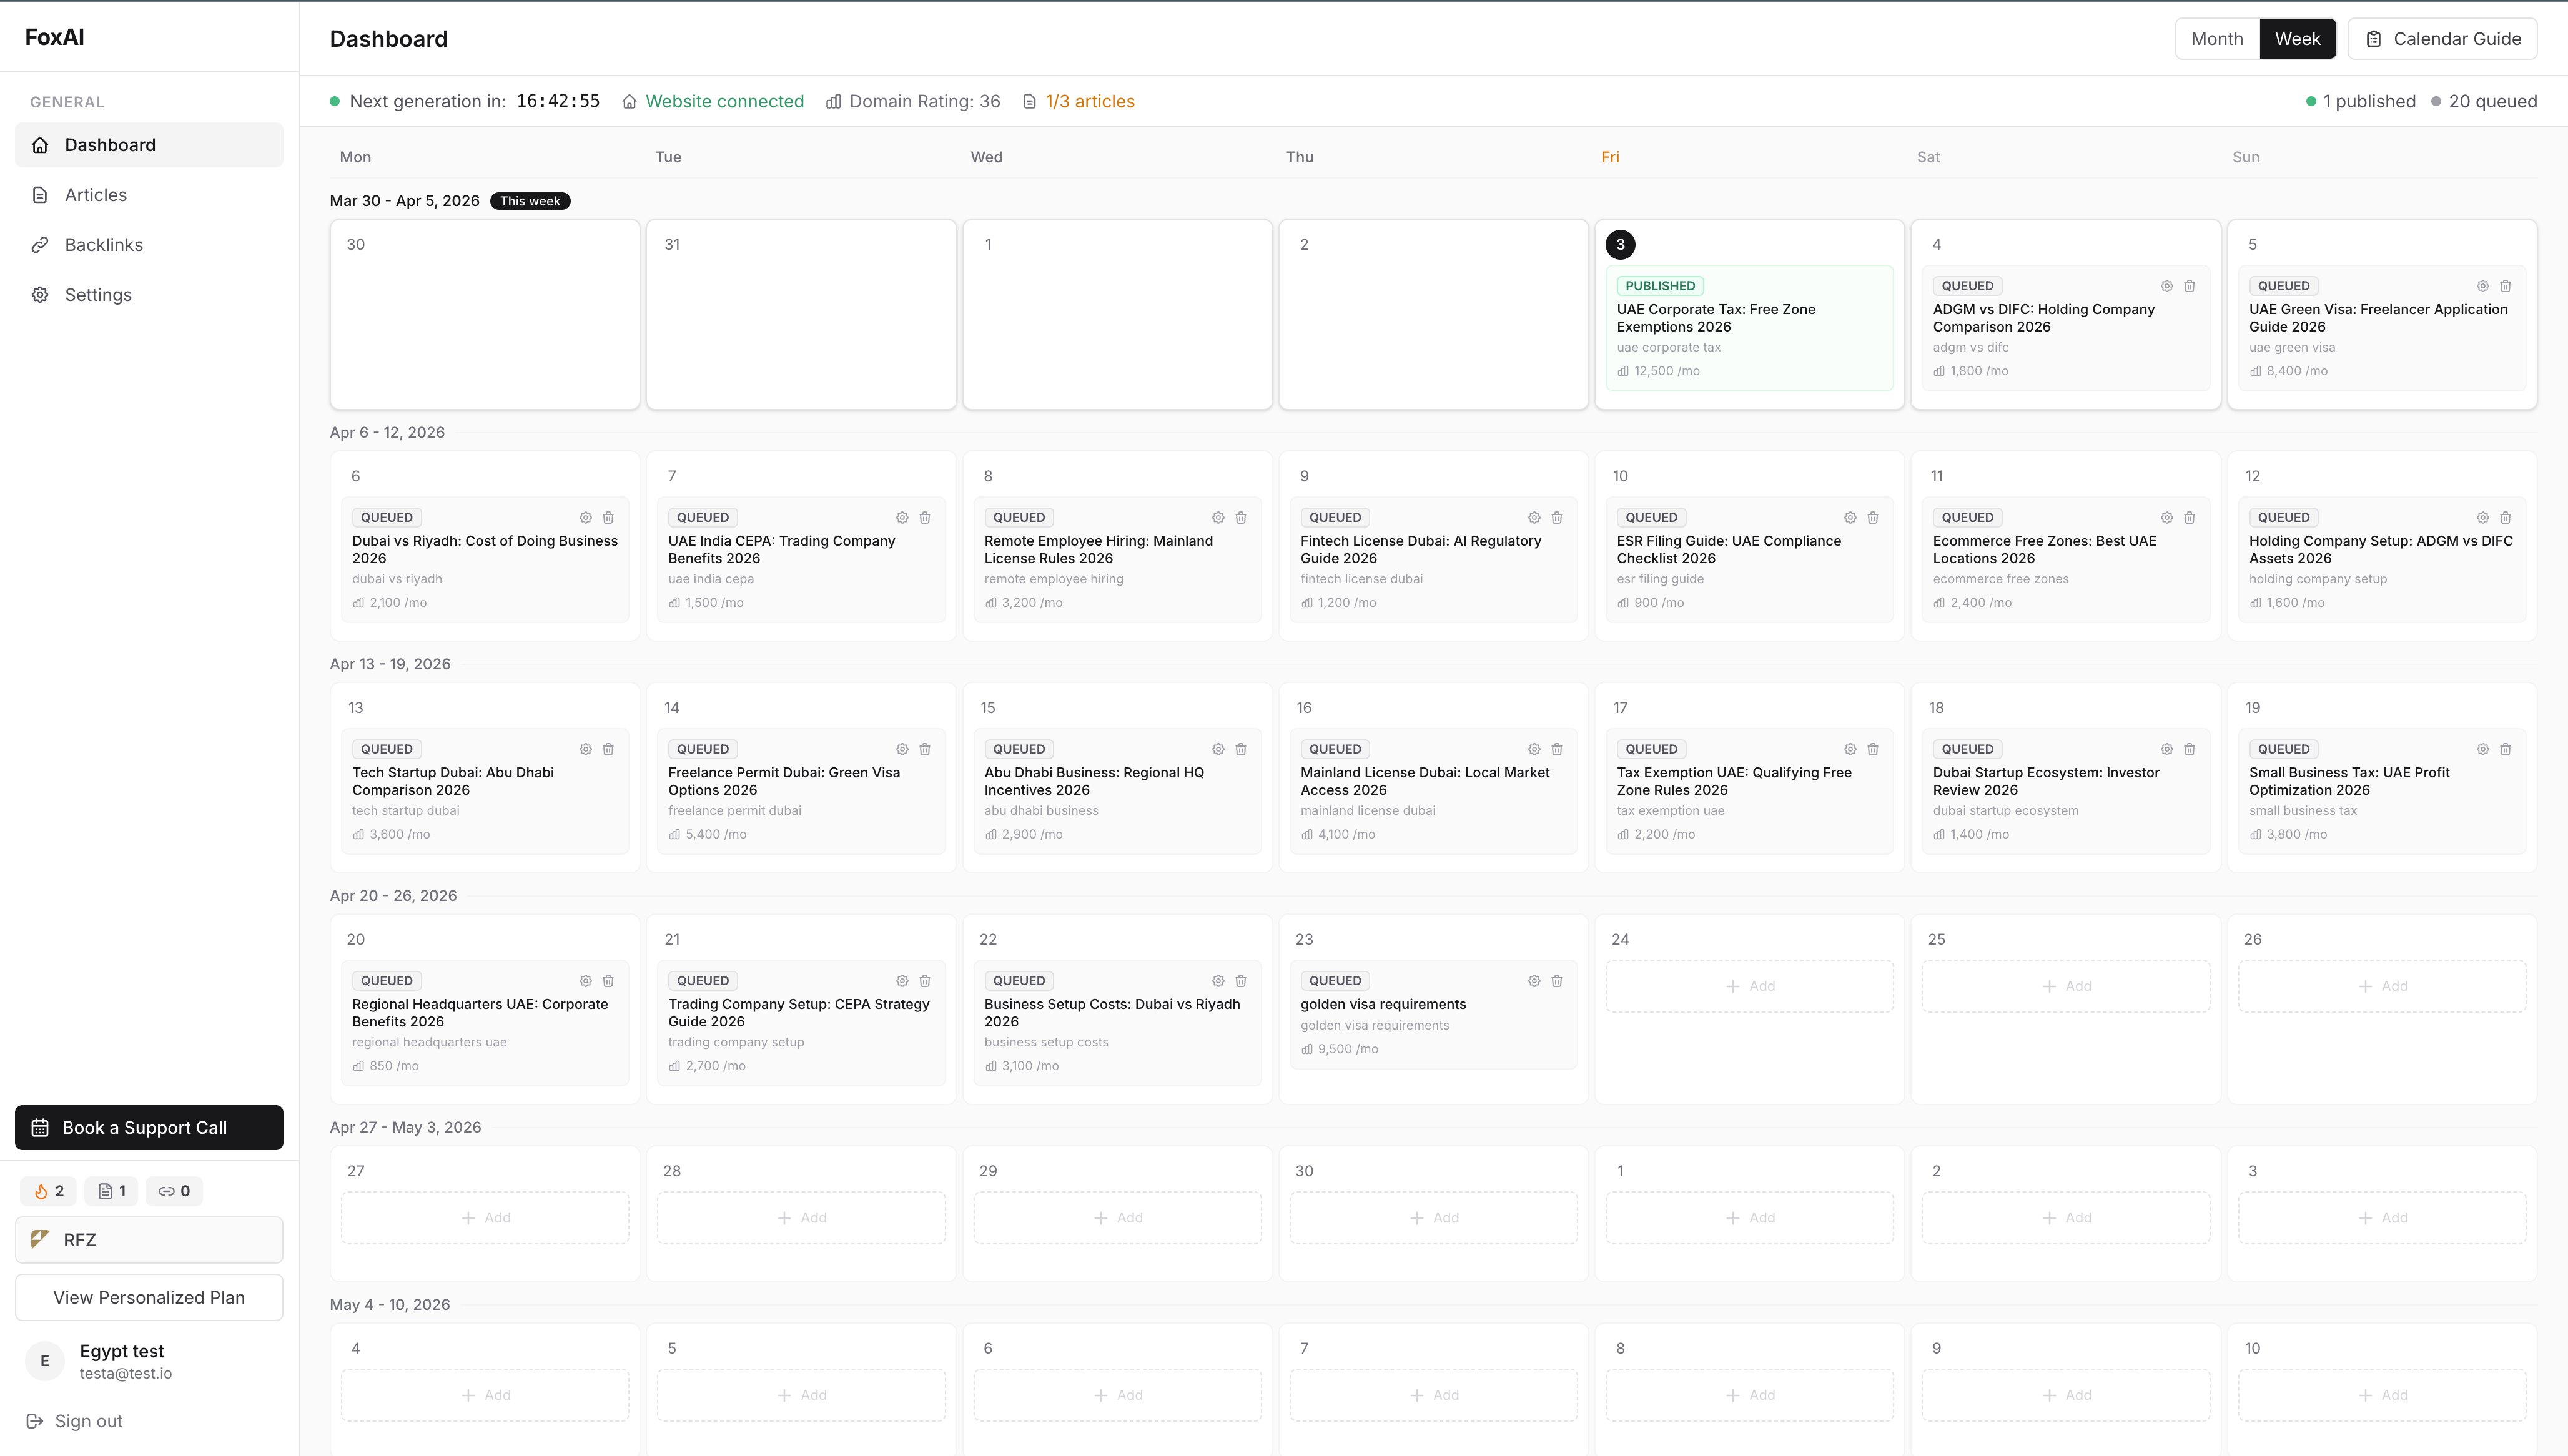
Task: Add an article on April 27
Action: point(485,1218)
